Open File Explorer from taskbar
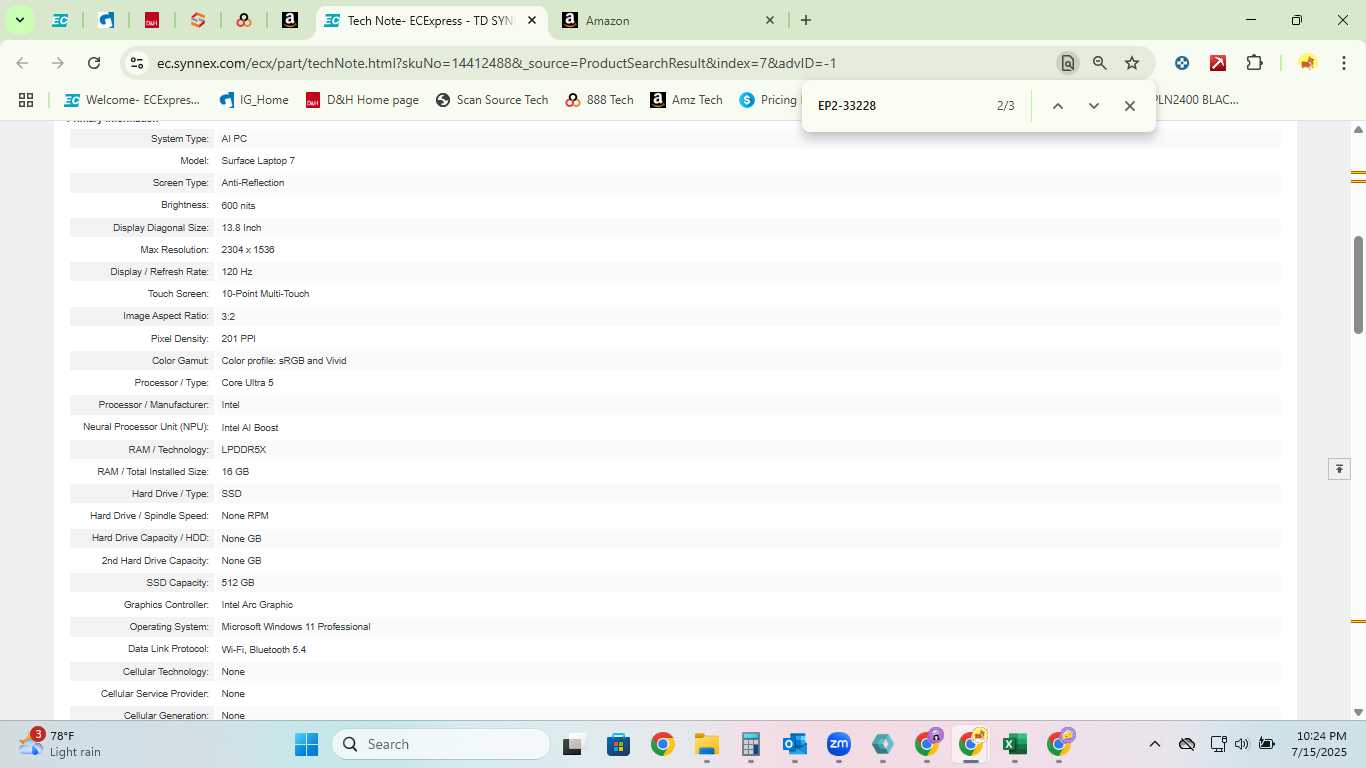 click(x=707, y=744)
